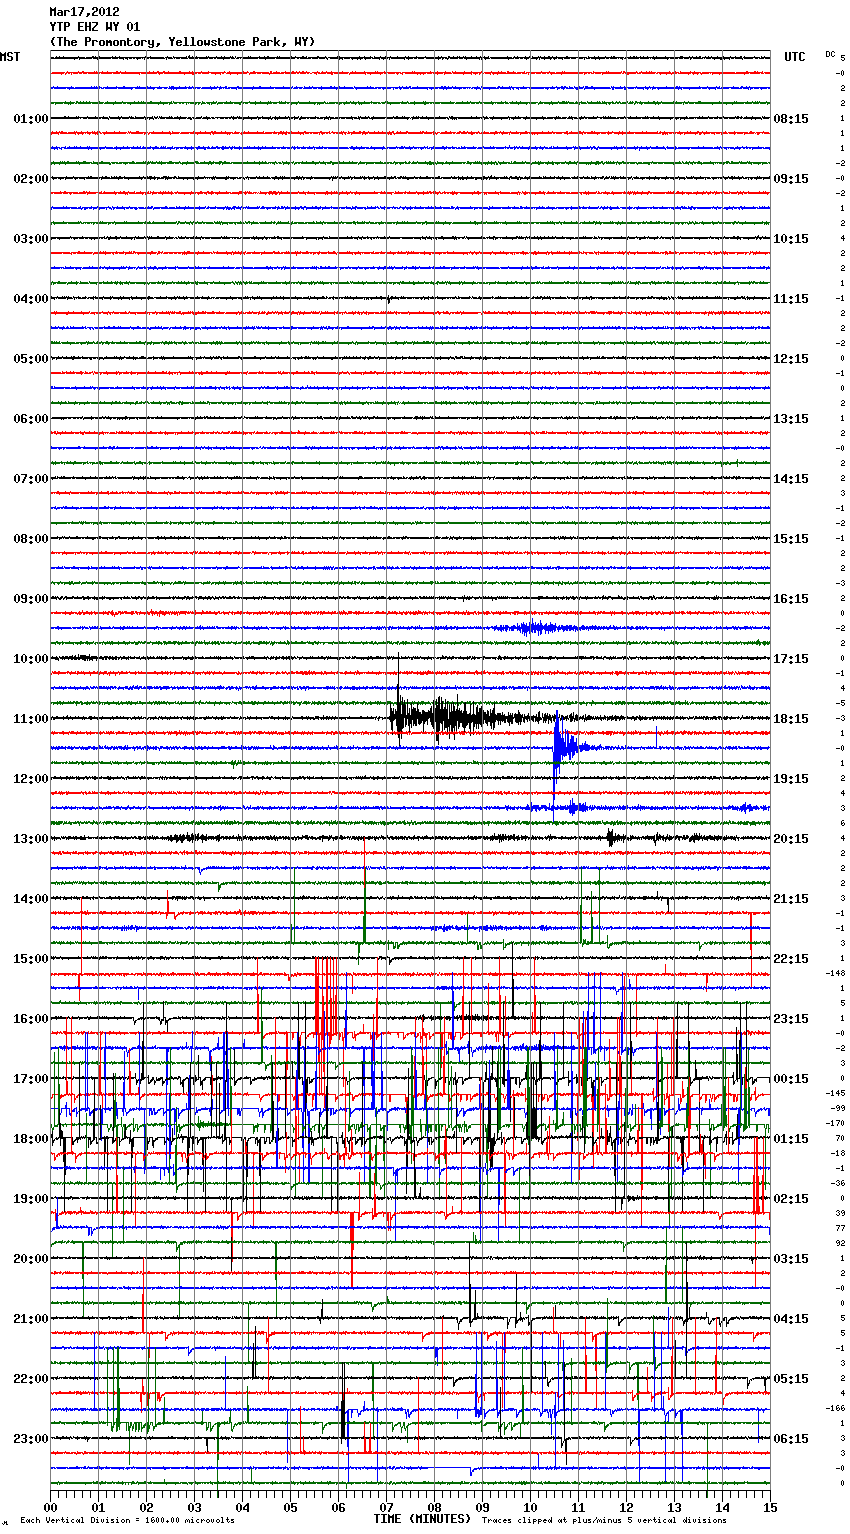Select the 17:00 MST time label

coord(31,1079)
